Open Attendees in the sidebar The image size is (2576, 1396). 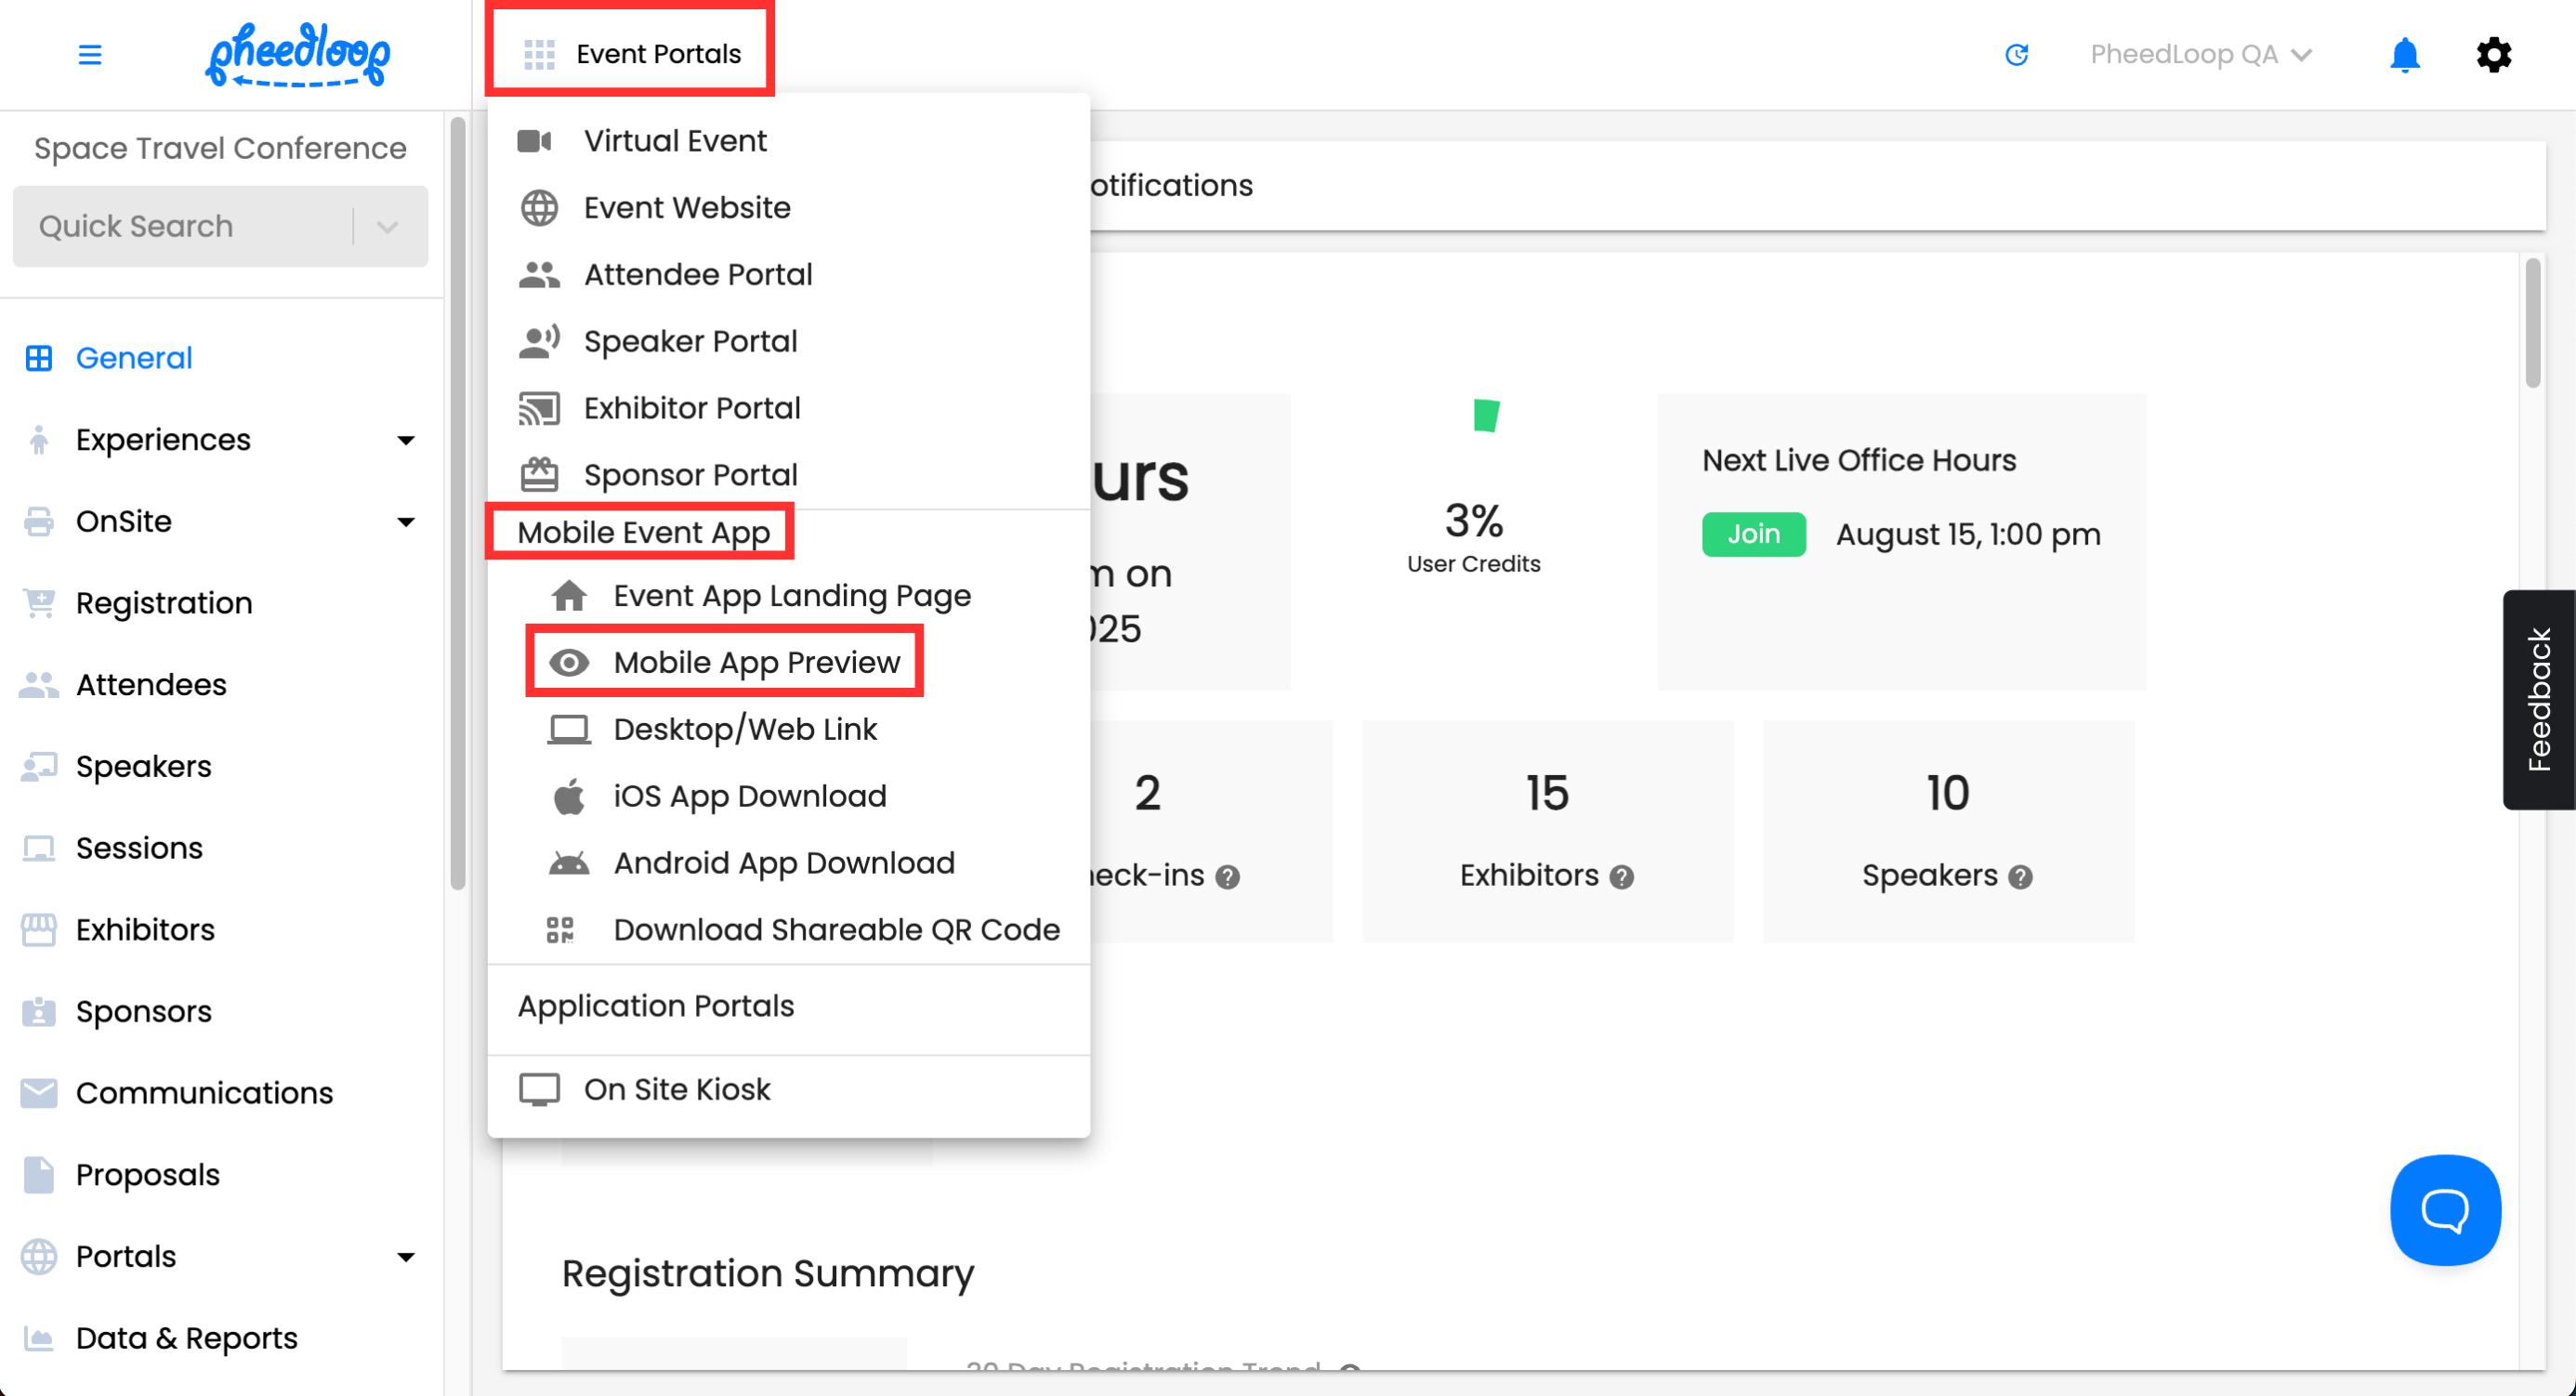pos(151,685)
